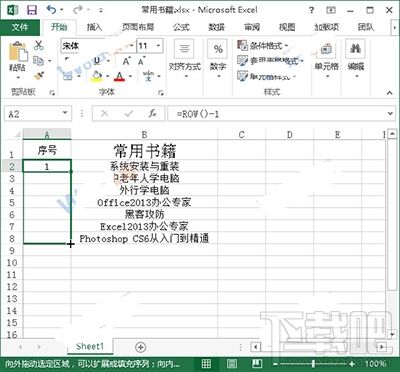Click the 100% zoom level
The image size is (400, 372).
375,364
